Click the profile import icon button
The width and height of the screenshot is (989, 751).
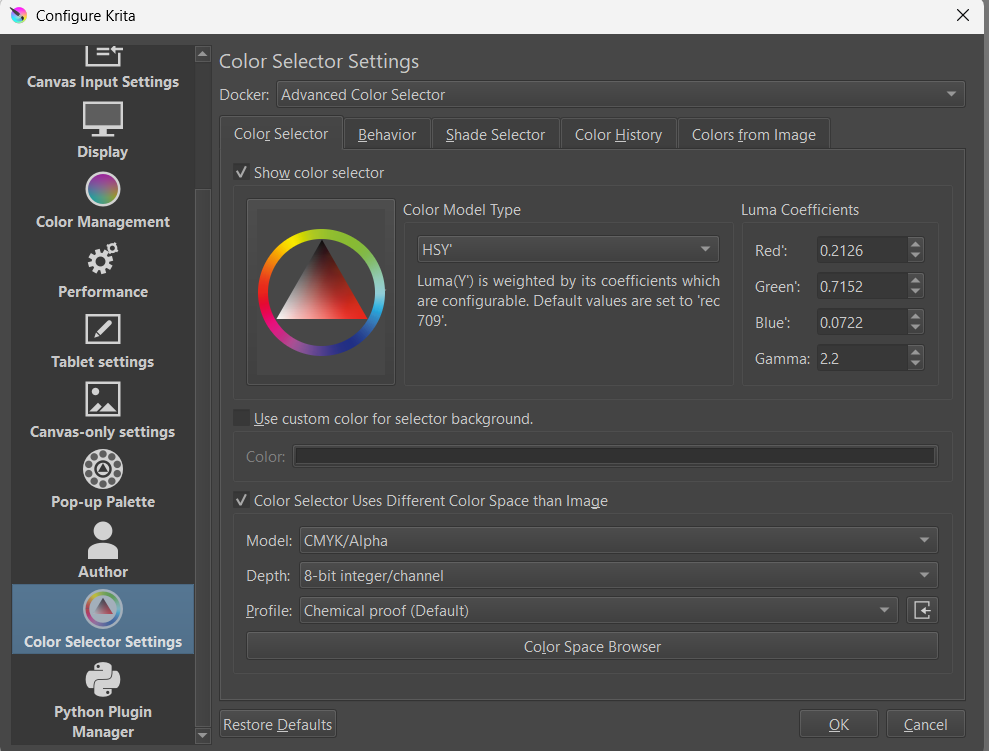(922, 610)
